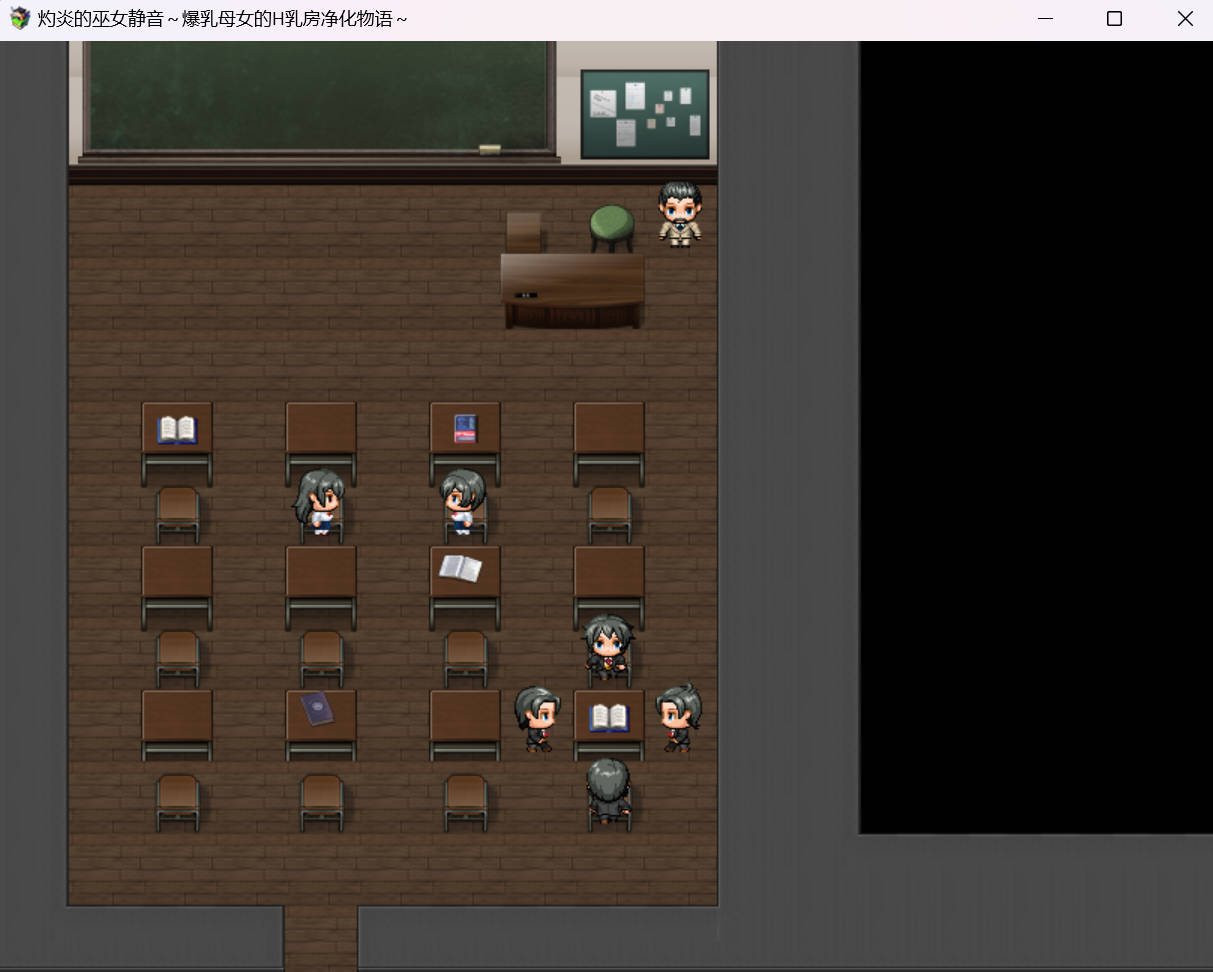Screen dimensions: 1213x972
Task: Select the open book on top-left desk
Action: click(x=177, y=429)
